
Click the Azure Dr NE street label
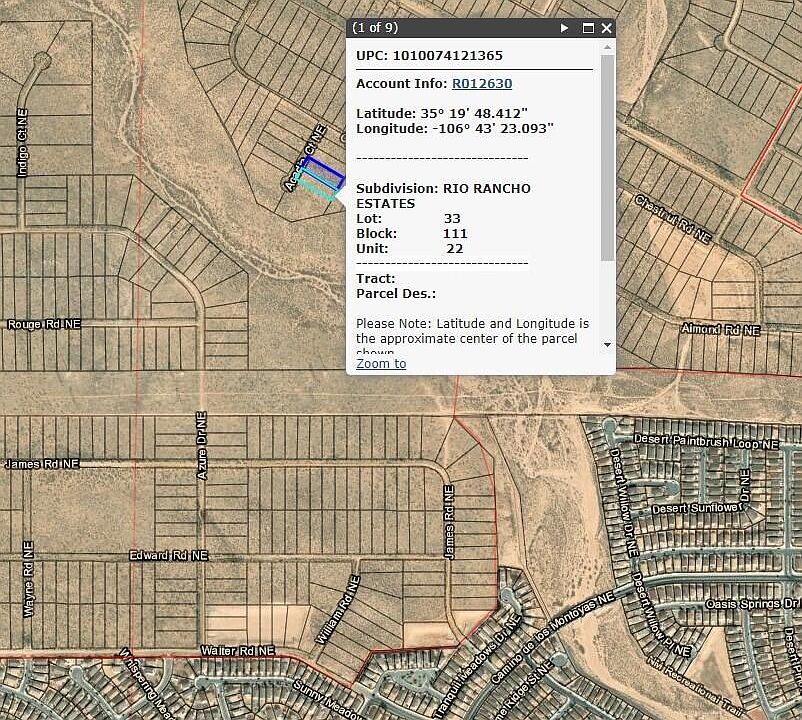click(x=202, y=445)
